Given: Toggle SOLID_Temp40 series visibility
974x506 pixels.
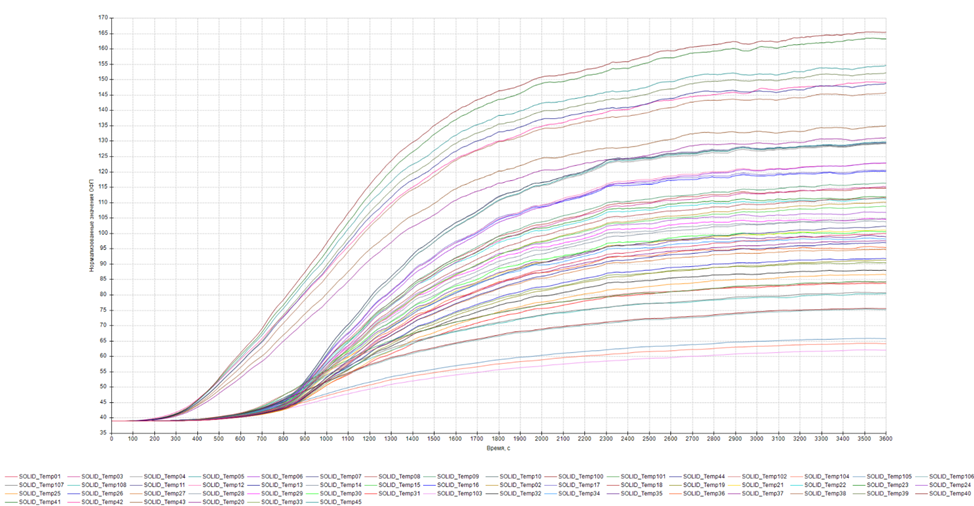Looking at the screenshot, I should [x=951, y=493].
